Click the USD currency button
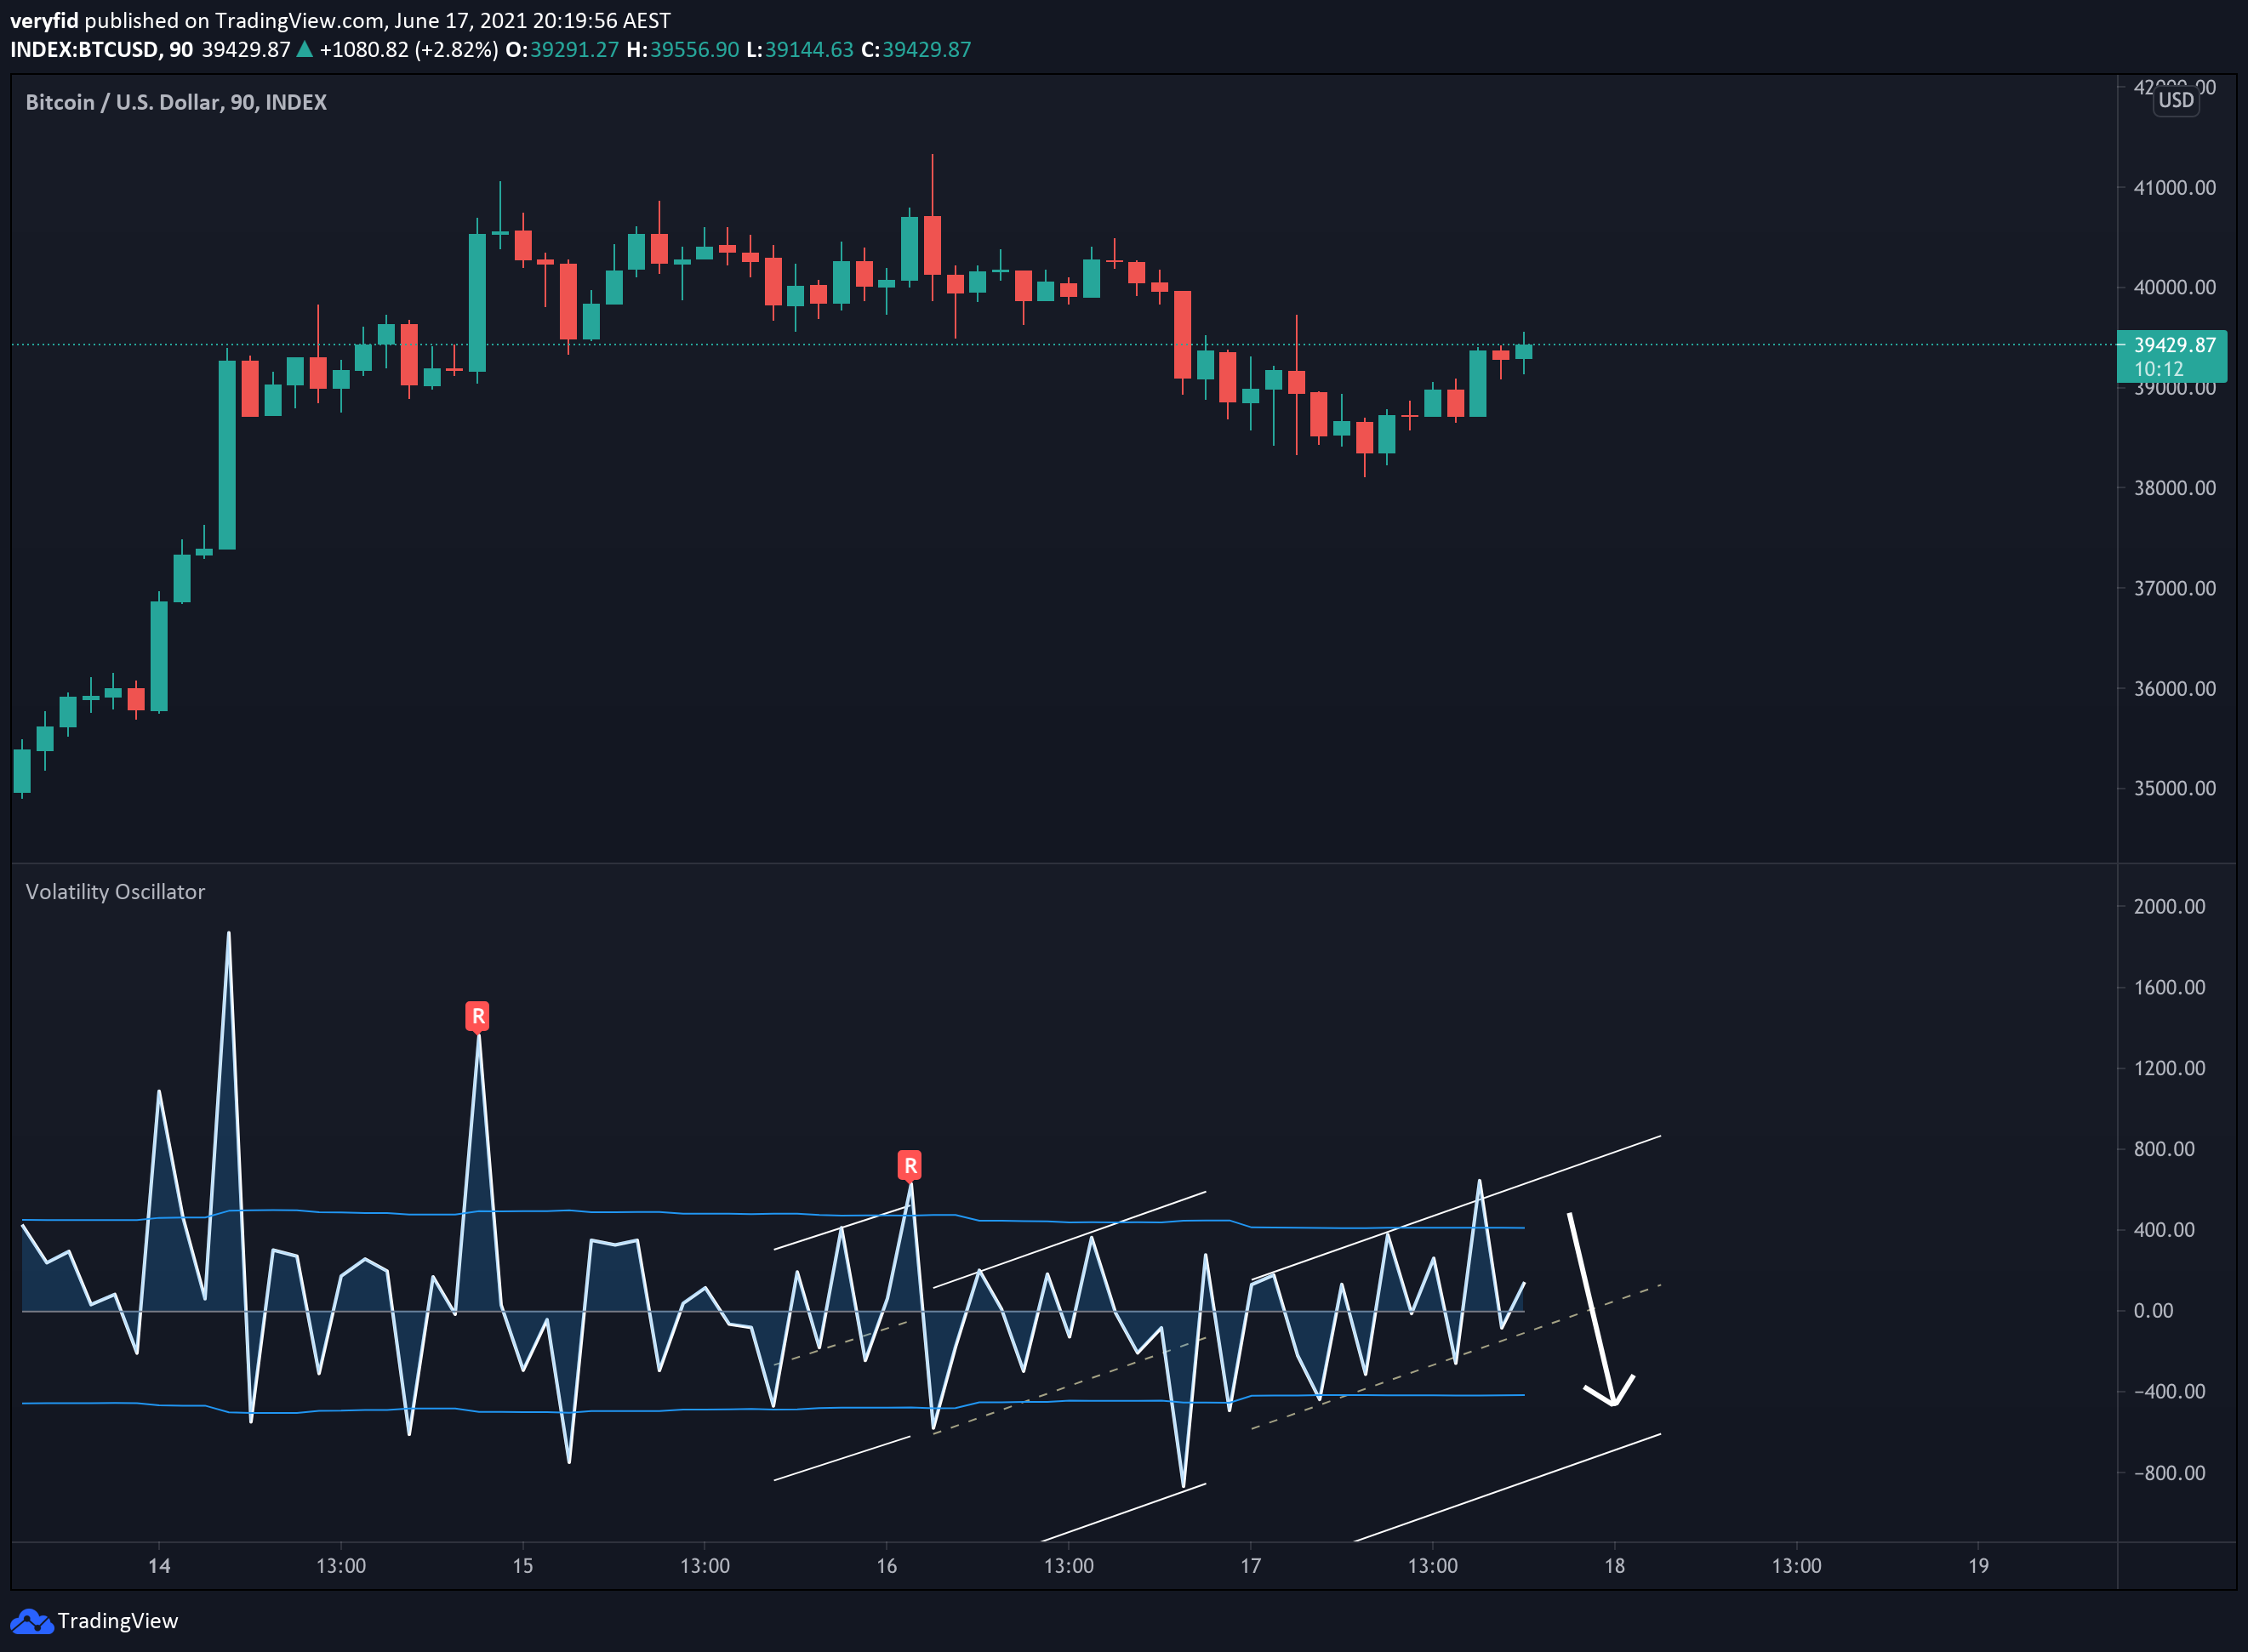This screenshot has width=2248, height=1652. (2176, 100)
